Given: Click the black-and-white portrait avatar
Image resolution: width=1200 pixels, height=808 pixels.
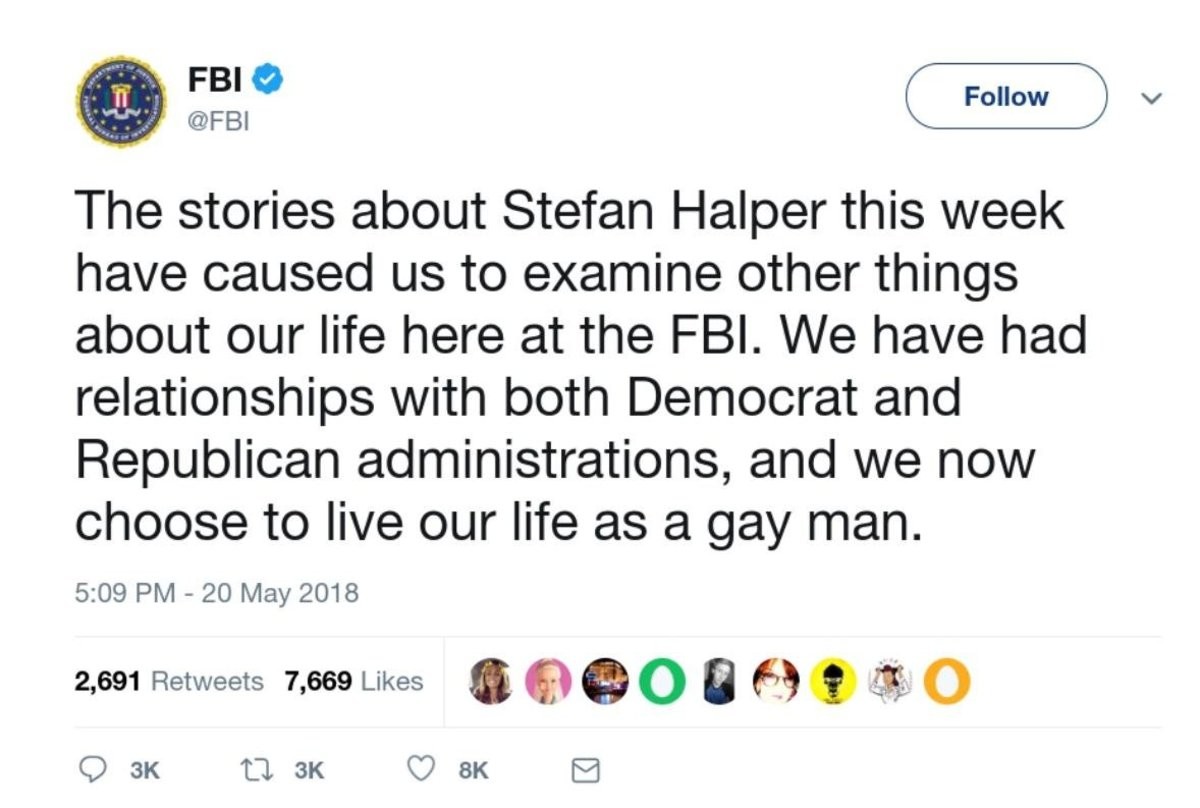Looking at the screenshot, I should (x=716, y=681).
